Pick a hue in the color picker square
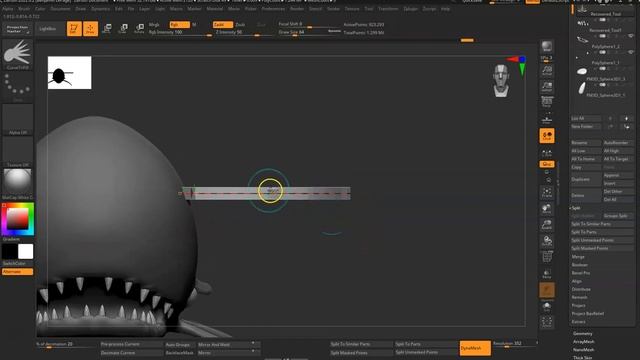The height and width of the screenshot is (360, 640). click(x=18, y=219)
